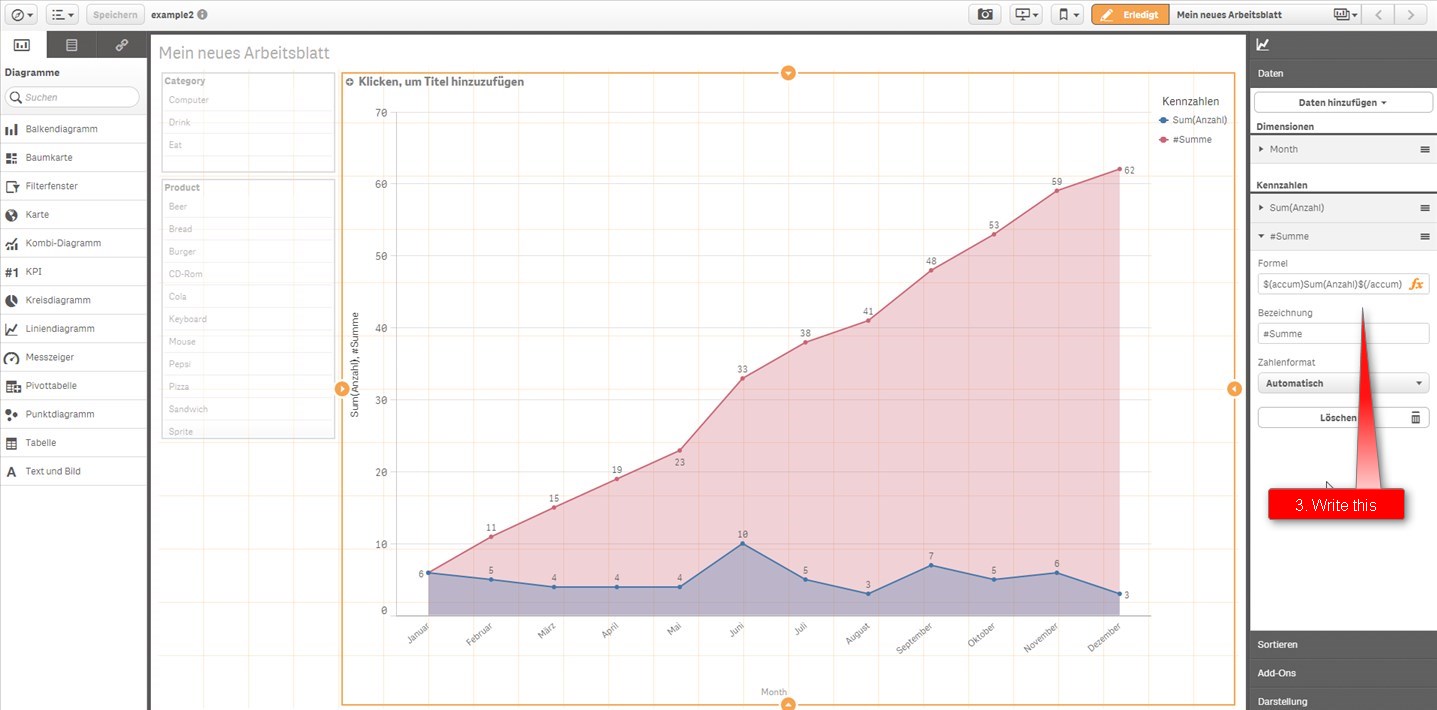Select Kreisdiagramm chart type
This screenshot has height=710, width=1437.
click(73, 300)
